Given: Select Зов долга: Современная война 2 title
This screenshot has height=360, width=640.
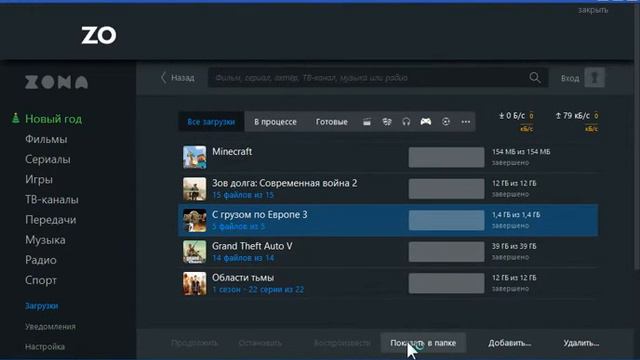Looking at the screenshot, I should pyautogui.click(x=284, y=183).
